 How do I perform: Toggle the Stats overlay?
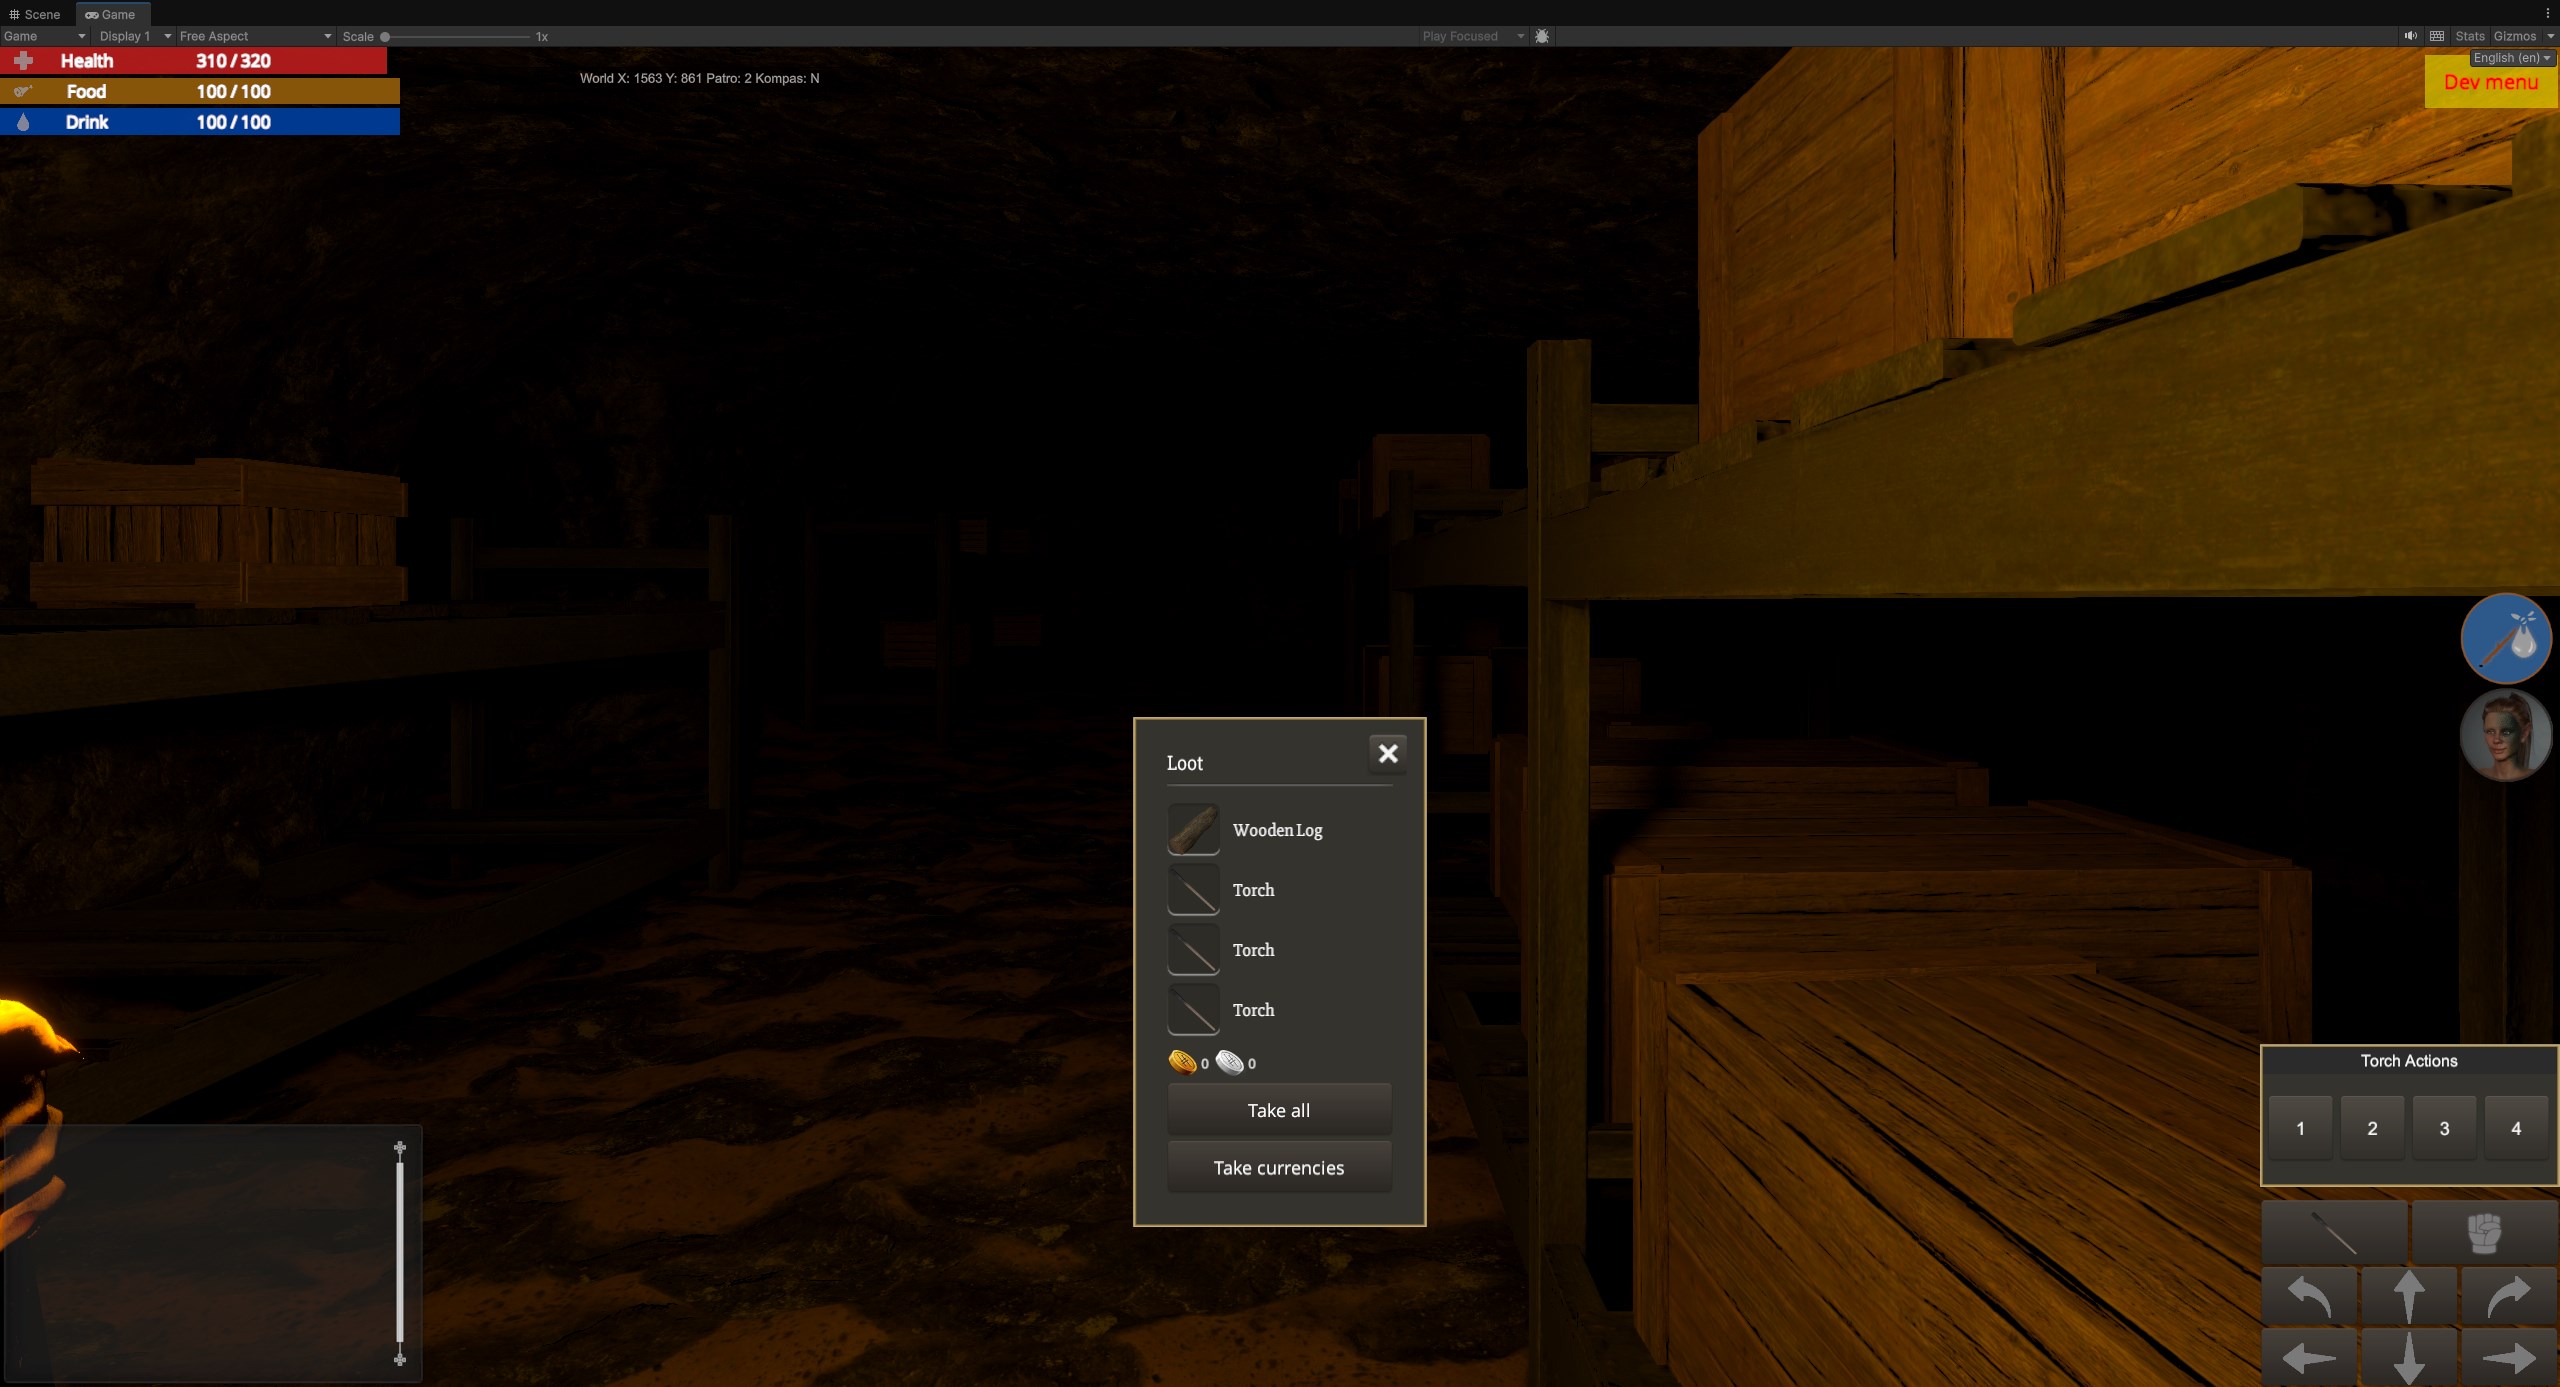tap(2469, 36)
